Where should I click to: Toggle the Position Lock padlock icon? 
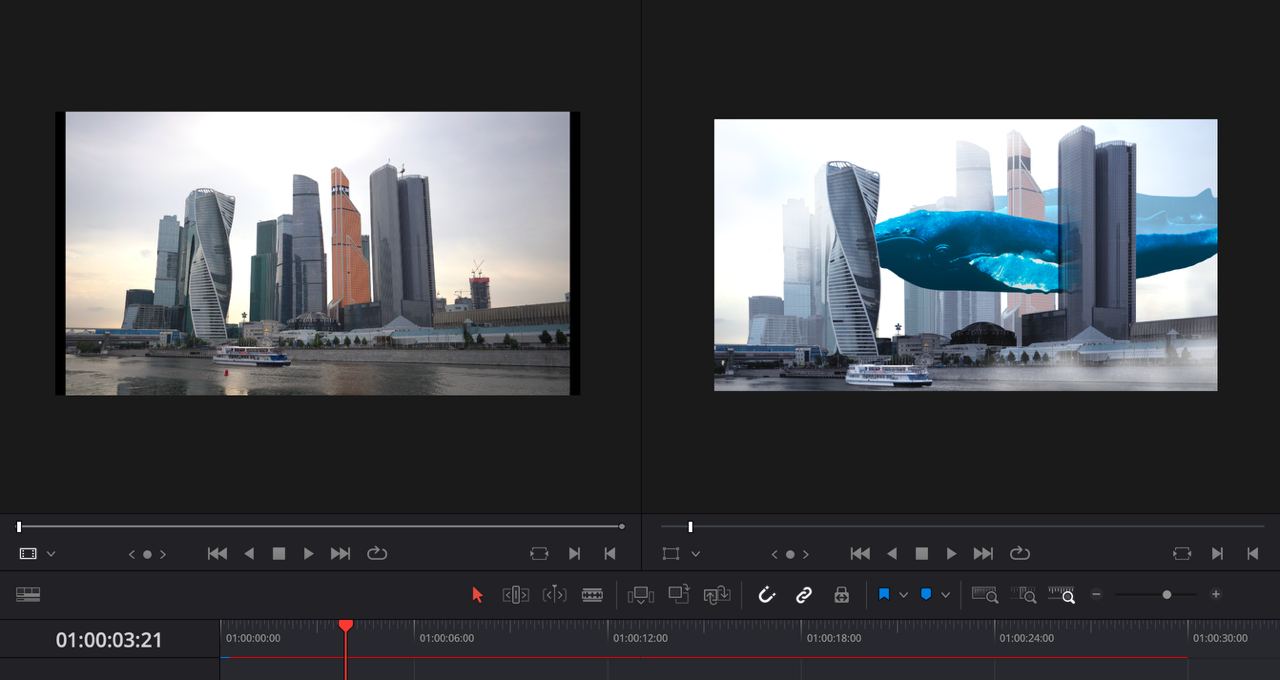click(841, 595)
